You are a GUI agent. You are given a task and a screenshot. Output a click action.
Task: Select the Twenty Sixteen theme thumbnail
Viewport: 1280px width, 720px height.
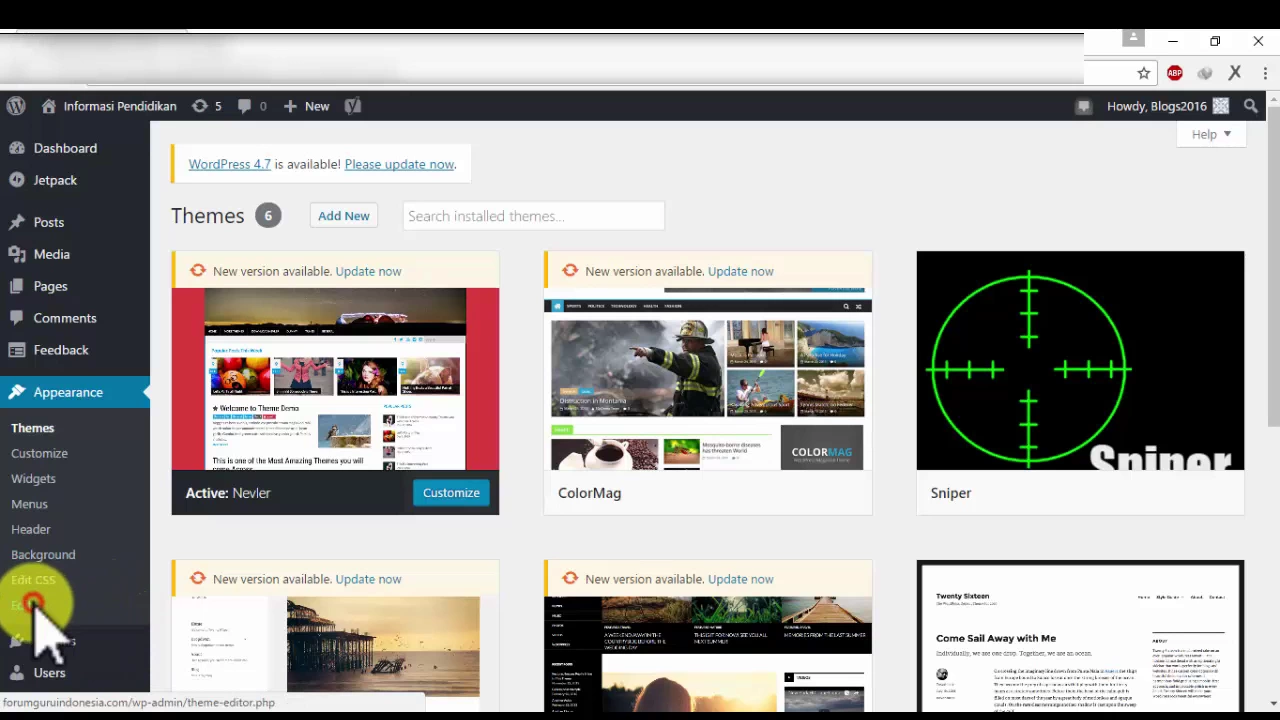pyautogui.click(x=1080, y=636)
